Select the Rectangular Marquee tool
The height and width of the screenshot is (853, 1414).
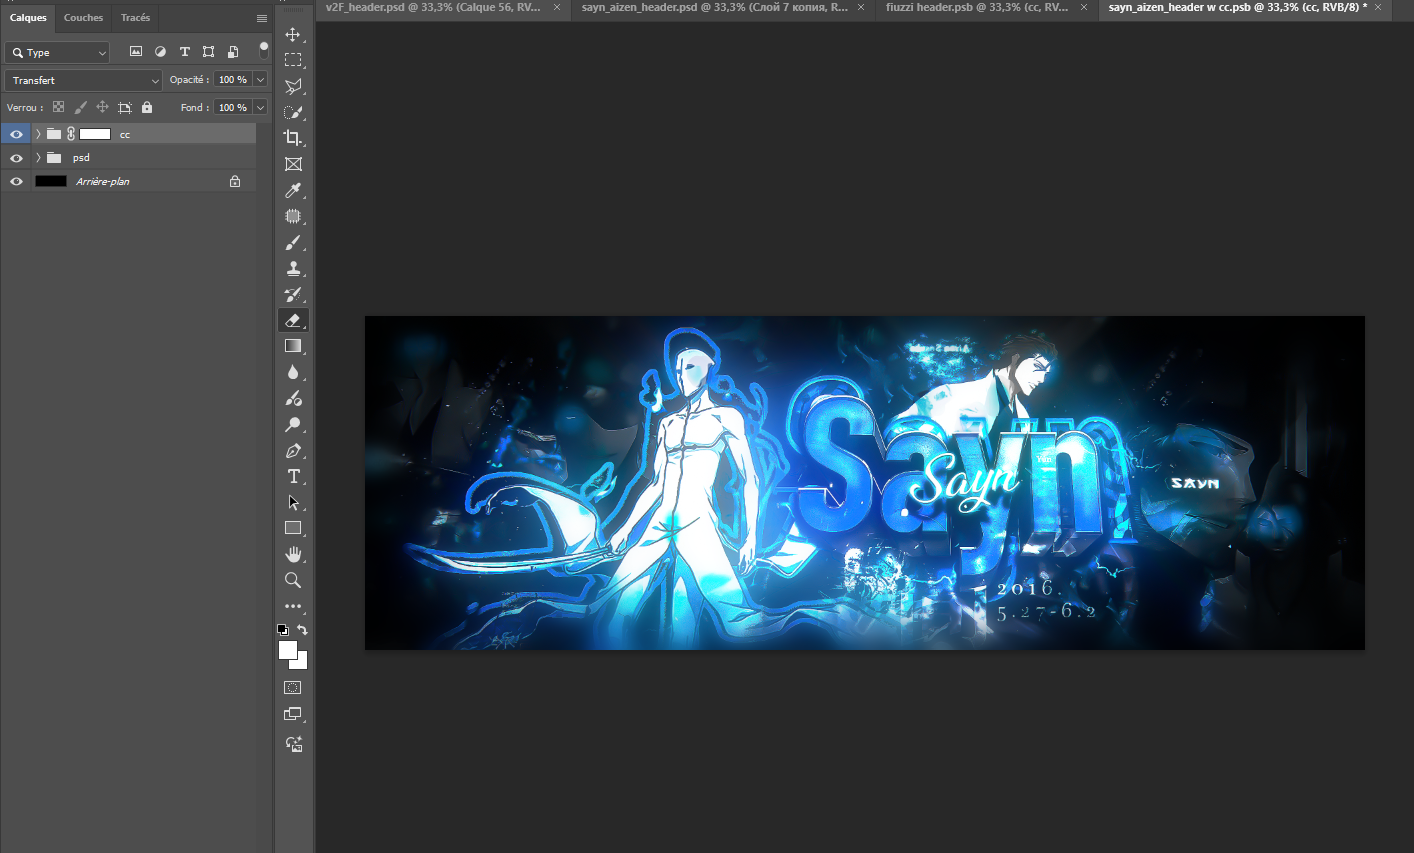pyautogui.click(x=293, y=60)
